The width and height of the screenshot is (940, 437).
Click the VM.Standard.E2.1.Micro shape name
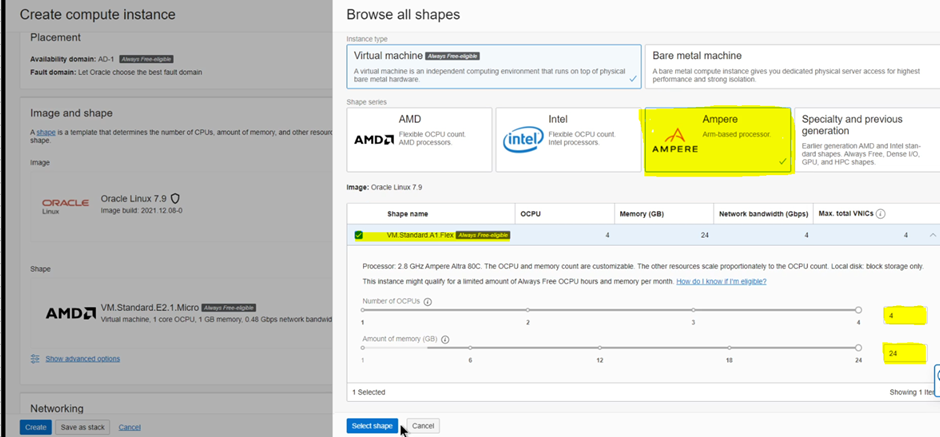[149, 308]
